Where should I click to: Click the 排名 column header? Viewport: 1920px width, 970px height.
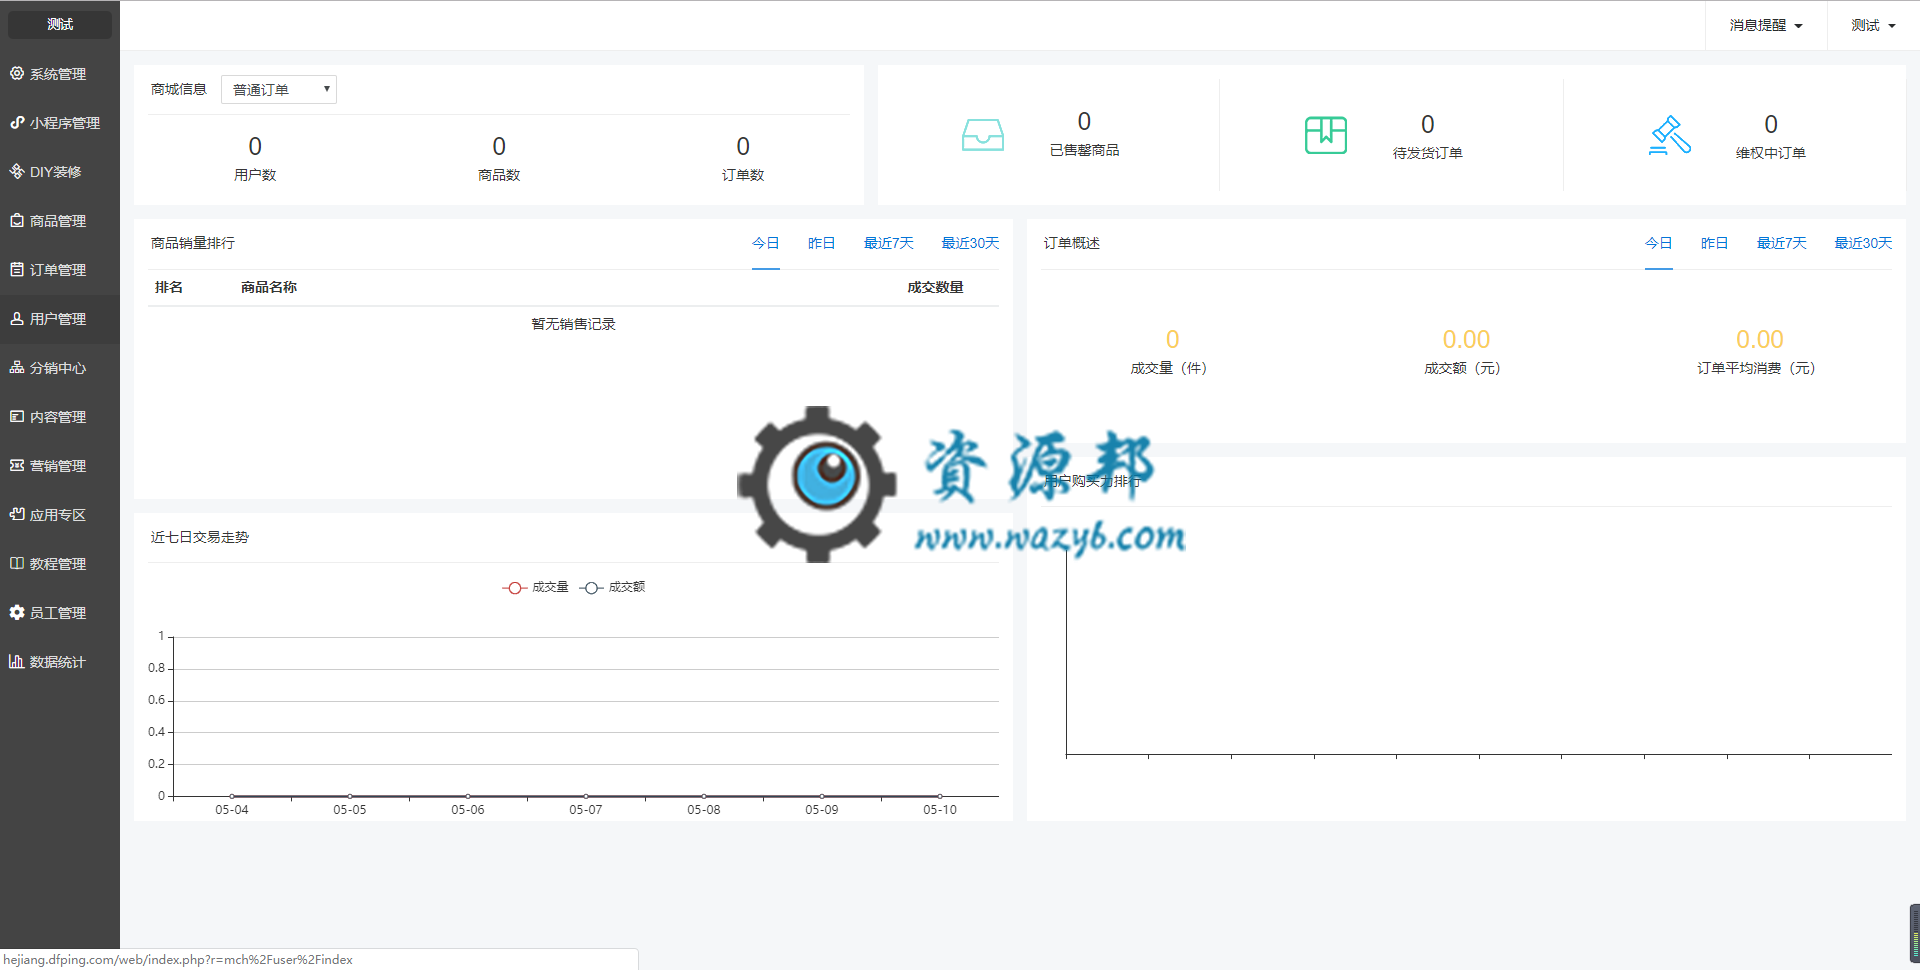point(169,287)
